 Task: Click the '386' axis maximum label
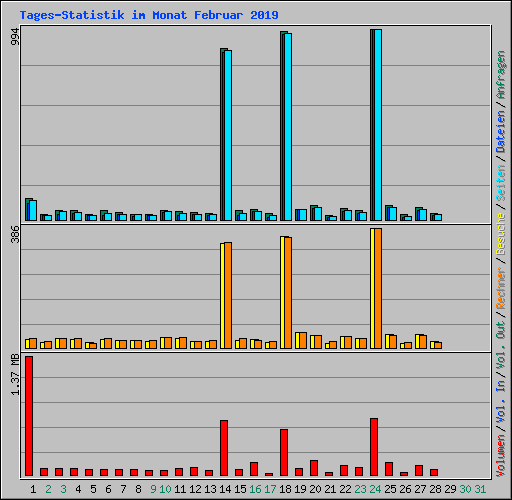click(15, 234)
